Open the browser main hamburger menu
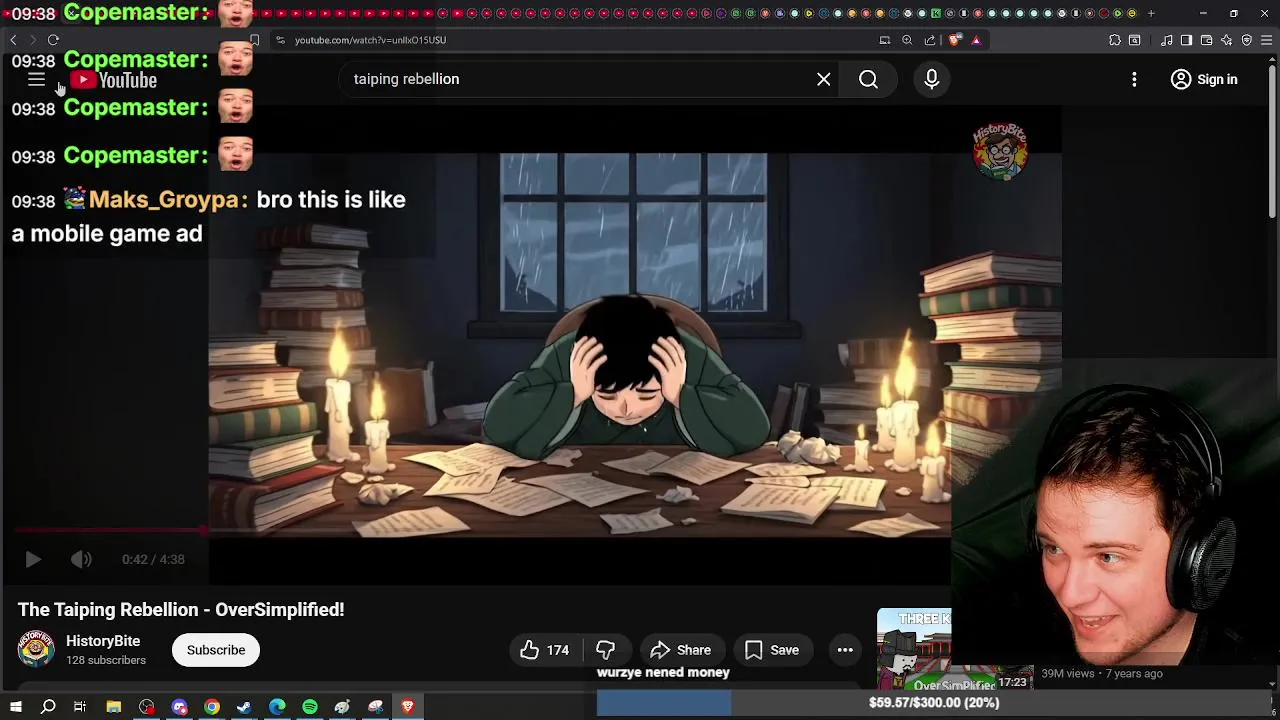Viewport: 1280px width, 720px height. pyautogui.click(x=1267, y=40)
